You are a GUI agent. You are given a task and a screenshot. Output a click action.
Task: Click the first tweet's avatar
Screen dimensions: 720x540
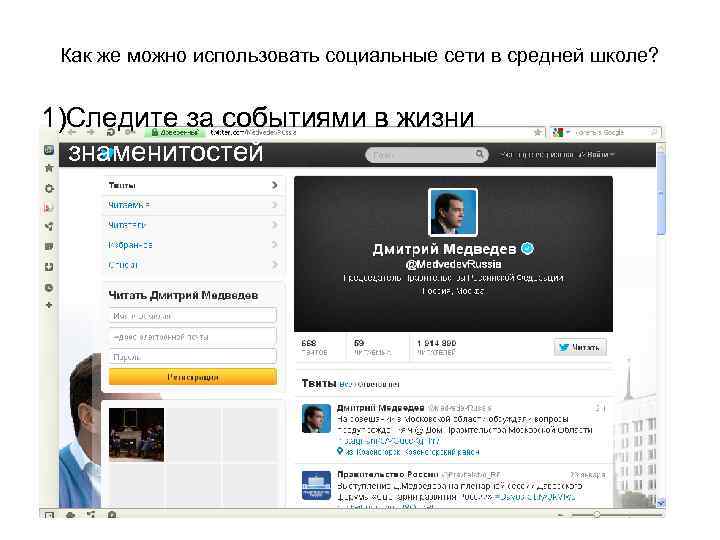(x=316, y=418)
